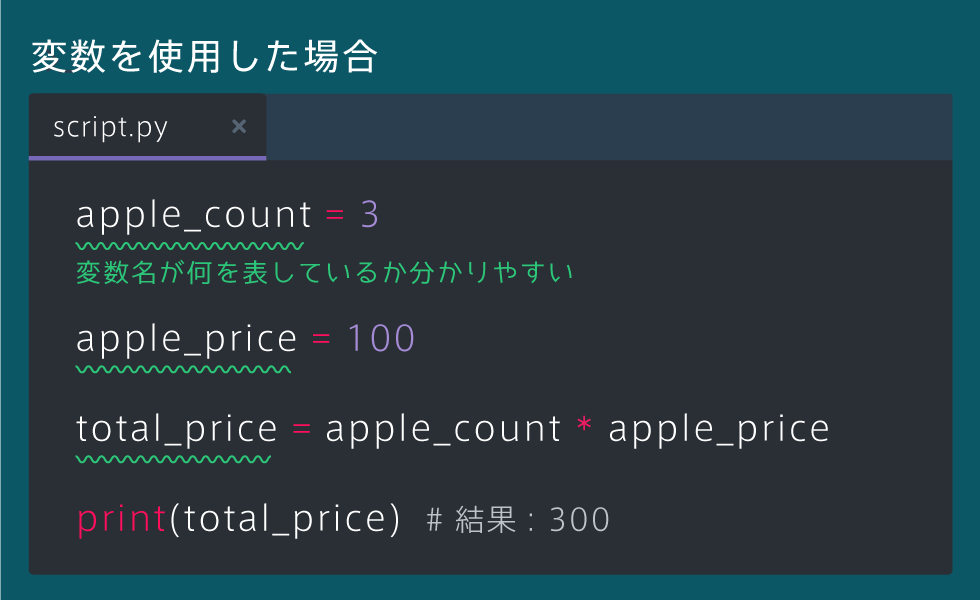Image resolution: width=980 pixels, height=600 pixels.
Task: Click the pink asterisk multiplication operator
Action: [584, 426]
